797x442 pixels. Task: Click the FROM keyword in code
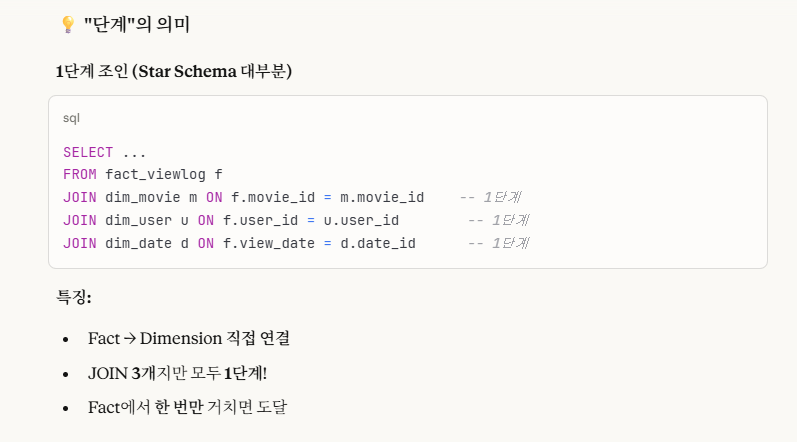(79, 175)
